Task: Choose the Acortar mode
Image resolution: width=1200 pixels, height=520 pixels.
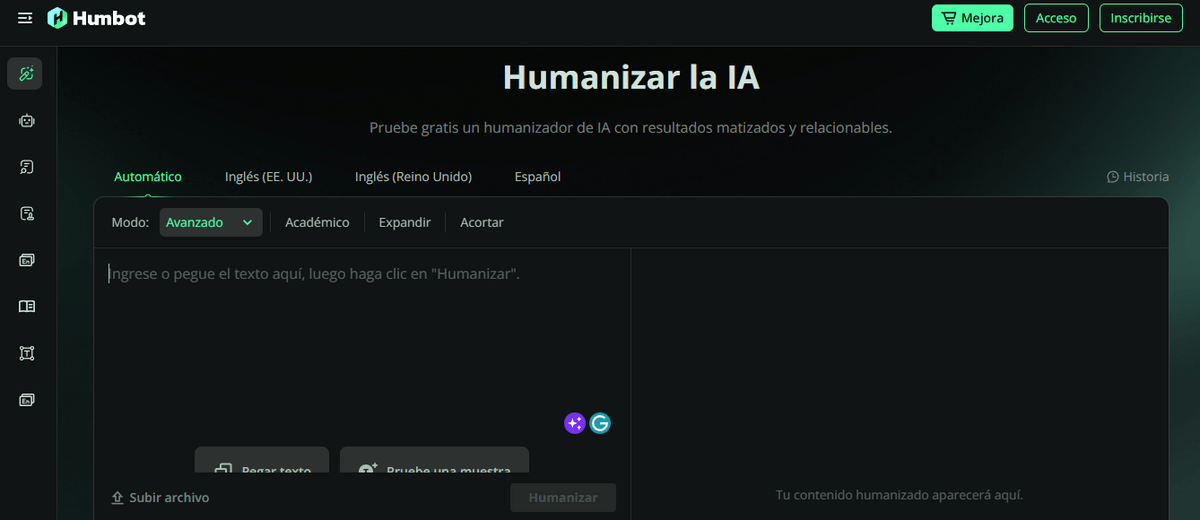Action: pos(481,222)
